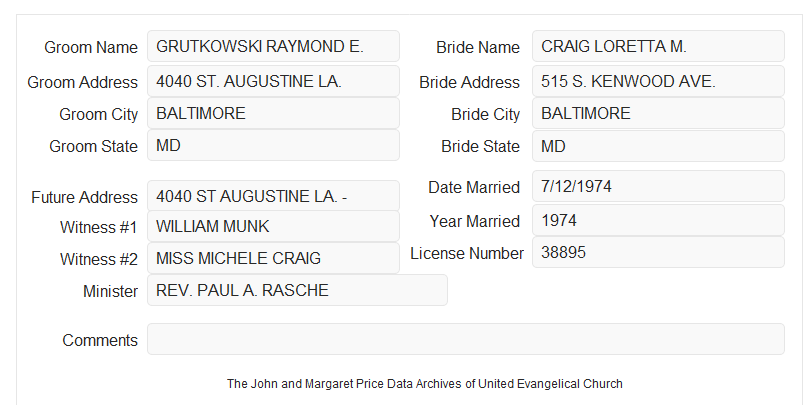Screen dimensions: 805x405
Task: Focus the Groom State field
Action: (x=273, y=145)
